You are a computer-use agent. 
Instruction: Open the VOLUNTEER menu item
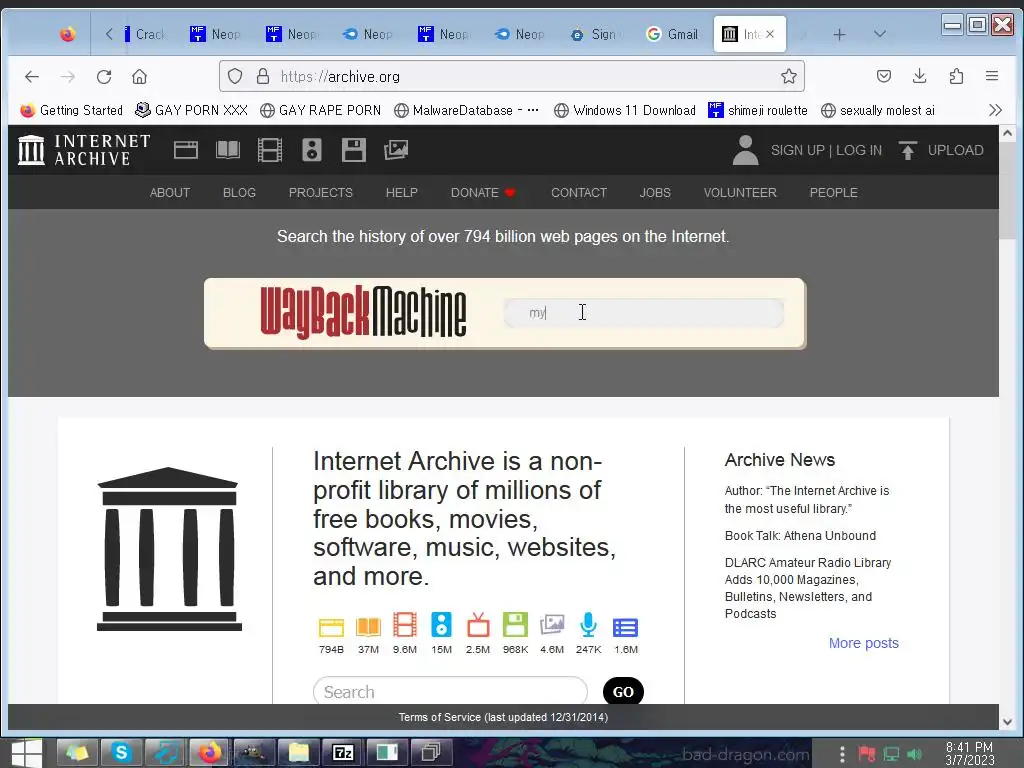coord(740,193)
